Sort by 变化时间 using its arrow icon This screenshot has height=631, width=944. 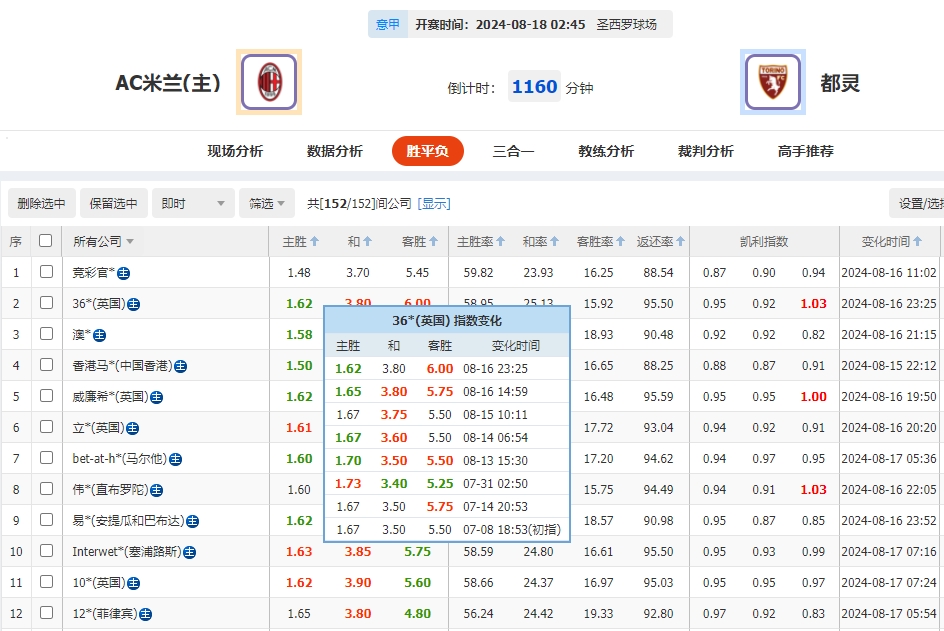[x=919, y=240]
